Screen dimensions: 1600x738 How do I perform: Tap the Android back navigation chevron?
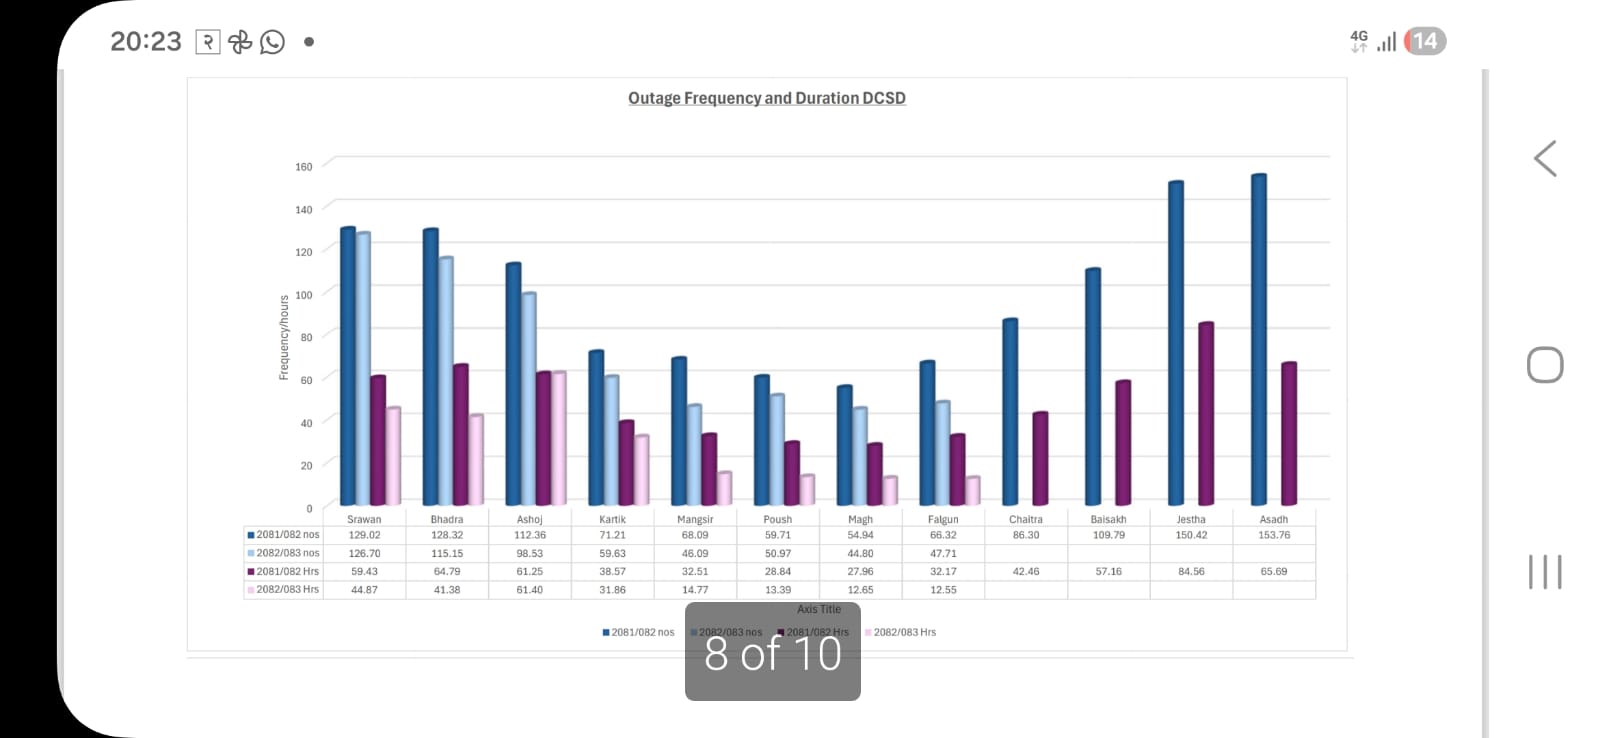click(x=1545, y=159)
